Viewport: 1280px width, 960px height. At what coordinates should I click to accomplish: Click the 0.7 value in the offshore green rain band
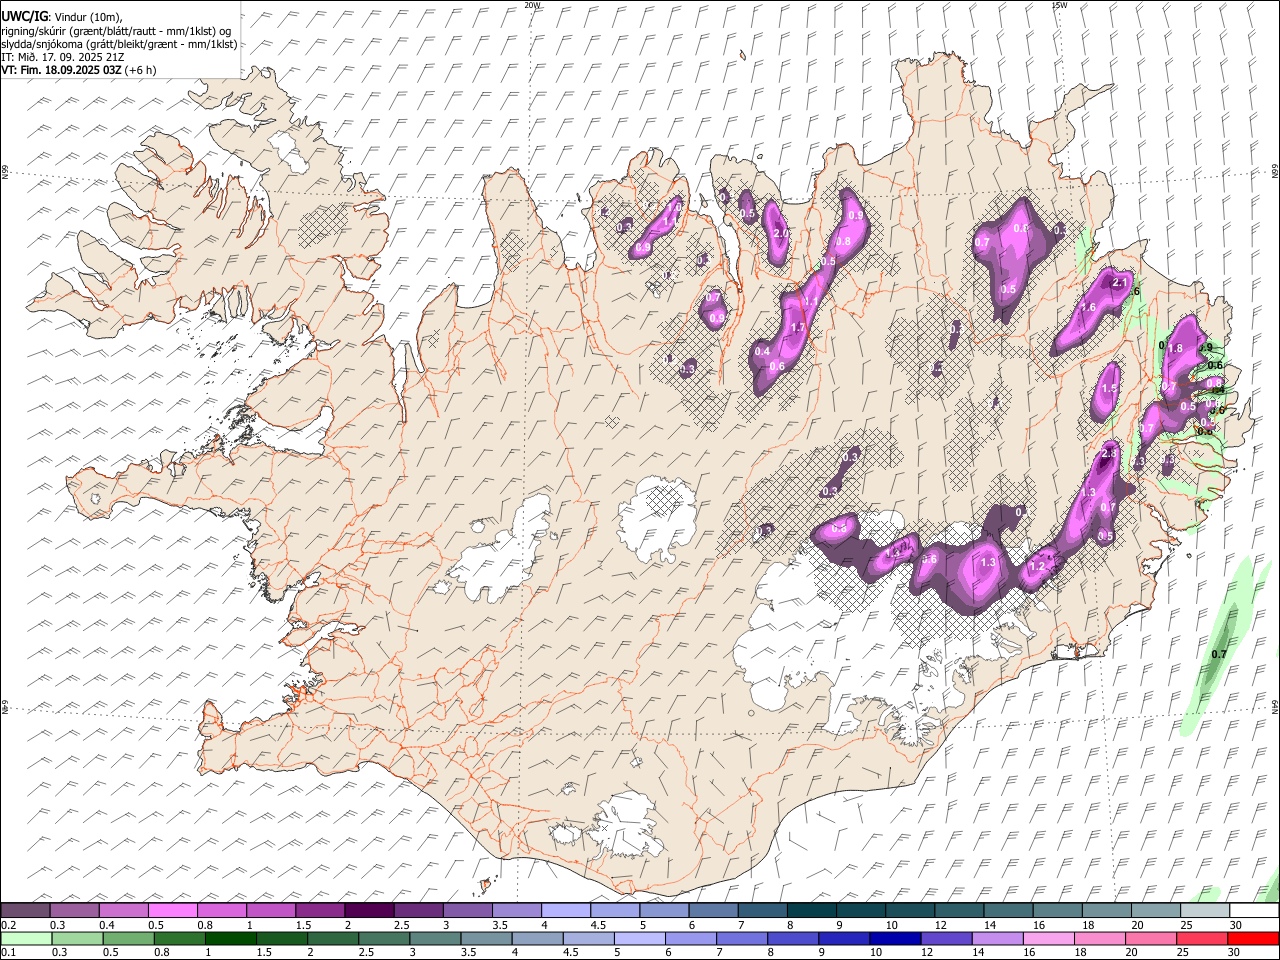1219,655
